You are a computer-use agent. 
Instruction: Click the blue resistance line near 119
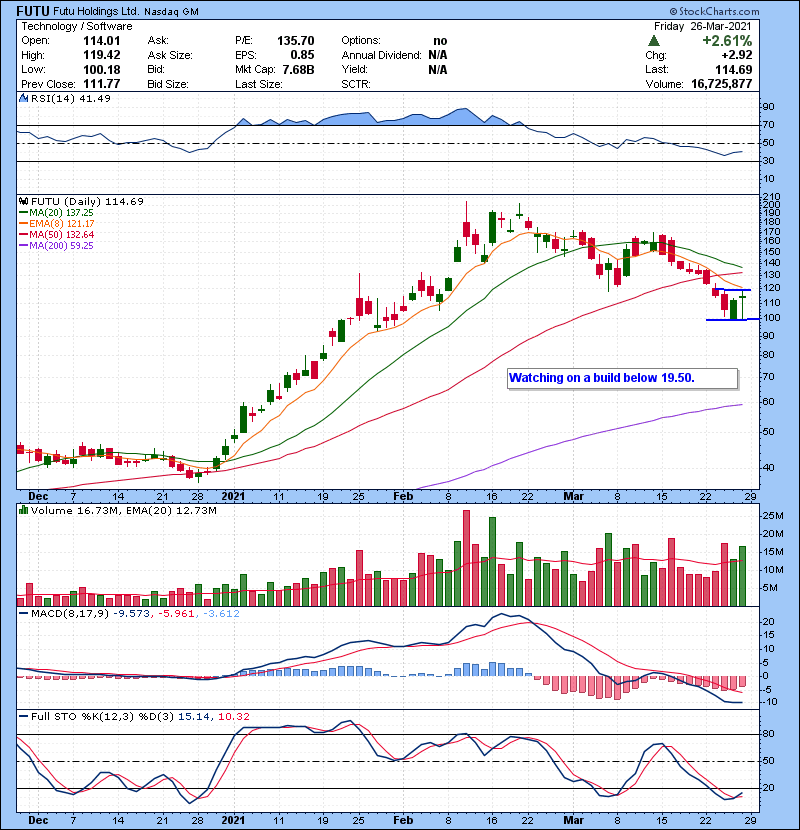732,290
